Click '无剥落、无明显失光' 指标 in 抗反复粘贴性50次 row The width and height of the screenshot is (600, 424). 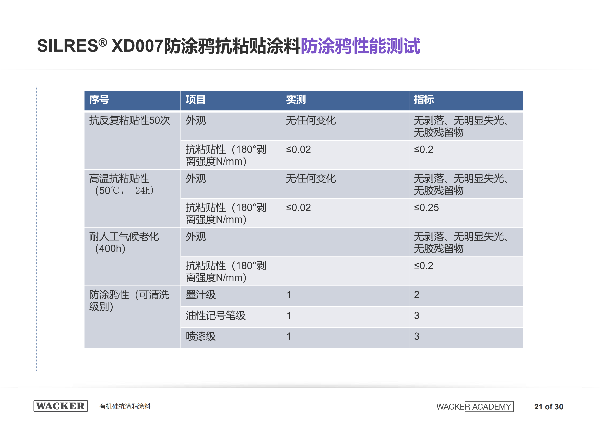point(461,126)
